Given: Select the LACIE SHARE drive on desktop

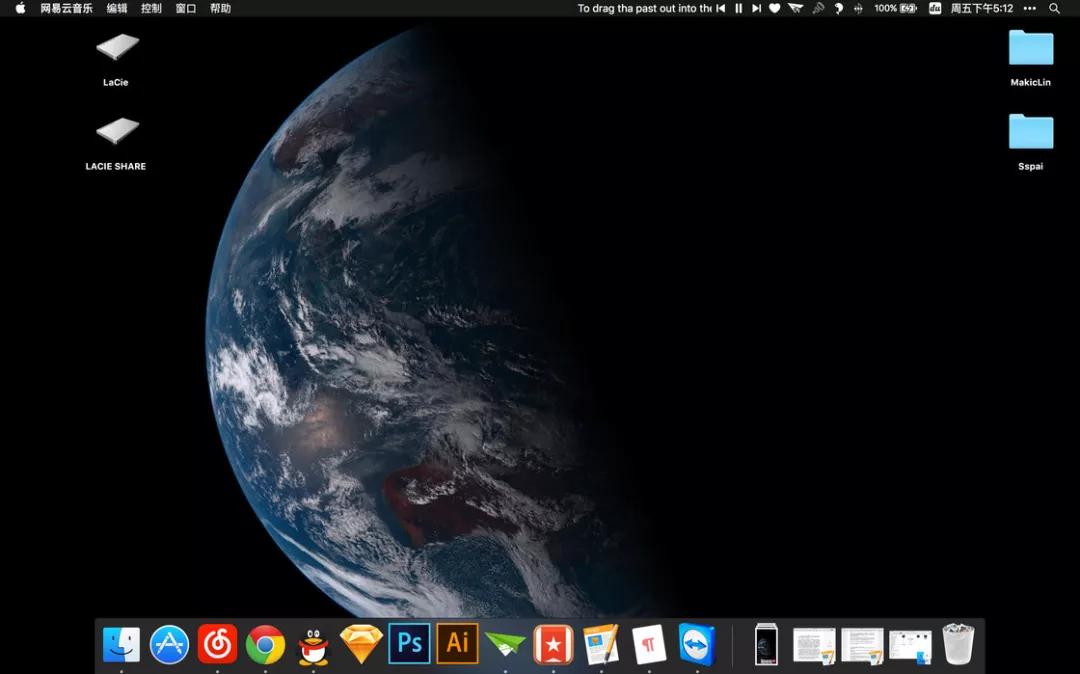Looking at the screenshot, I should [x=117, y=132].
